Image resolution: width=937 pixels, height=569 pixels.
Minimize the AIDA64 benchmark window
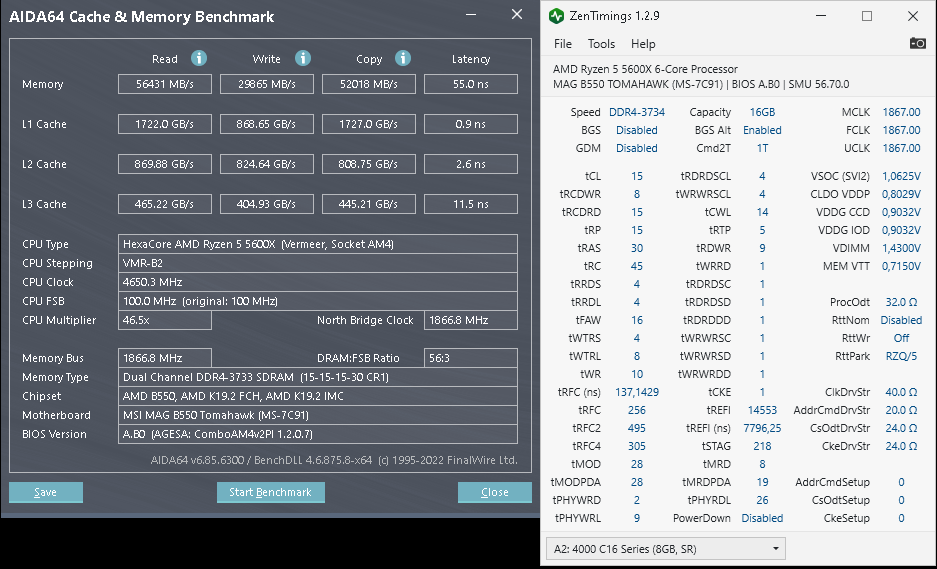pos(472,16)
